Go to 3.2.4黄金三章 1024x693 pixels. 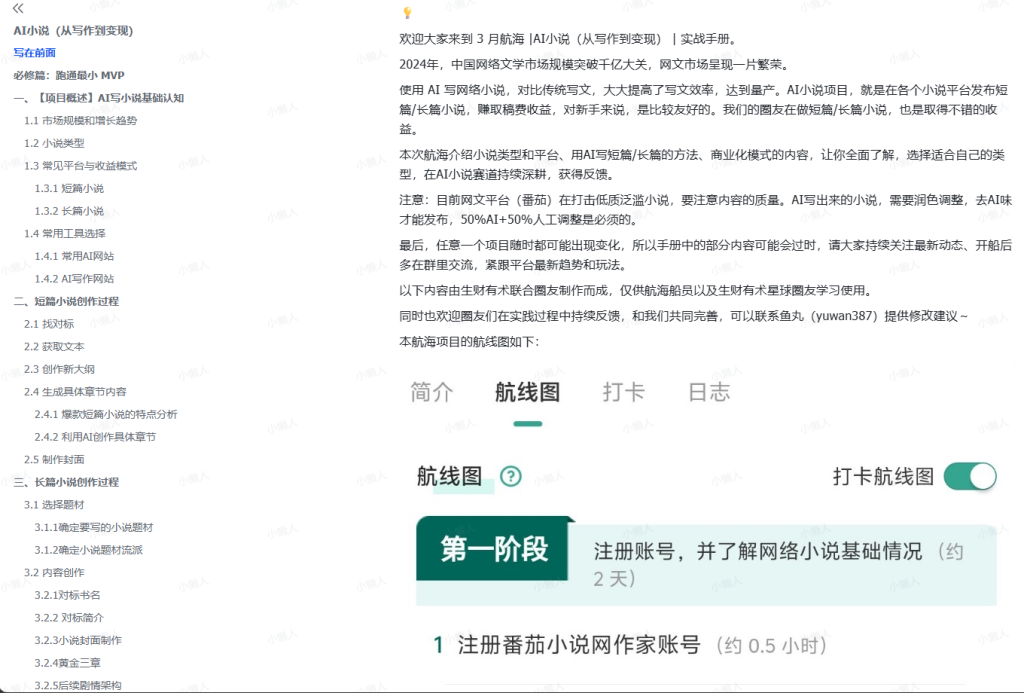click(67, 663)
